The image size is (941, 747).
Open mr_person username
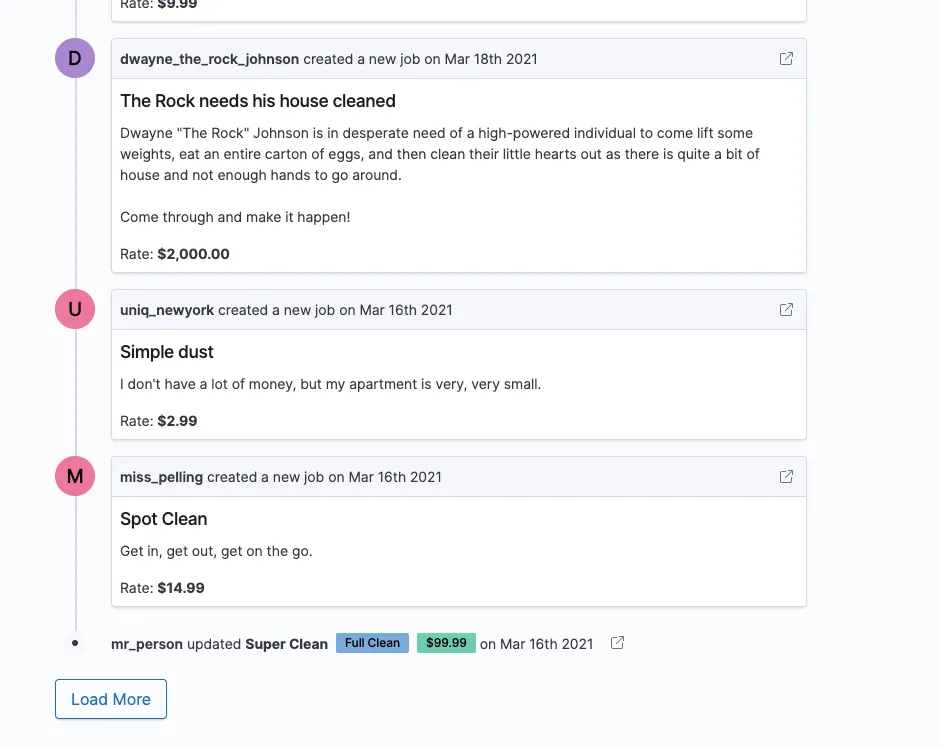pyautogui.click(x=147, y=644)
